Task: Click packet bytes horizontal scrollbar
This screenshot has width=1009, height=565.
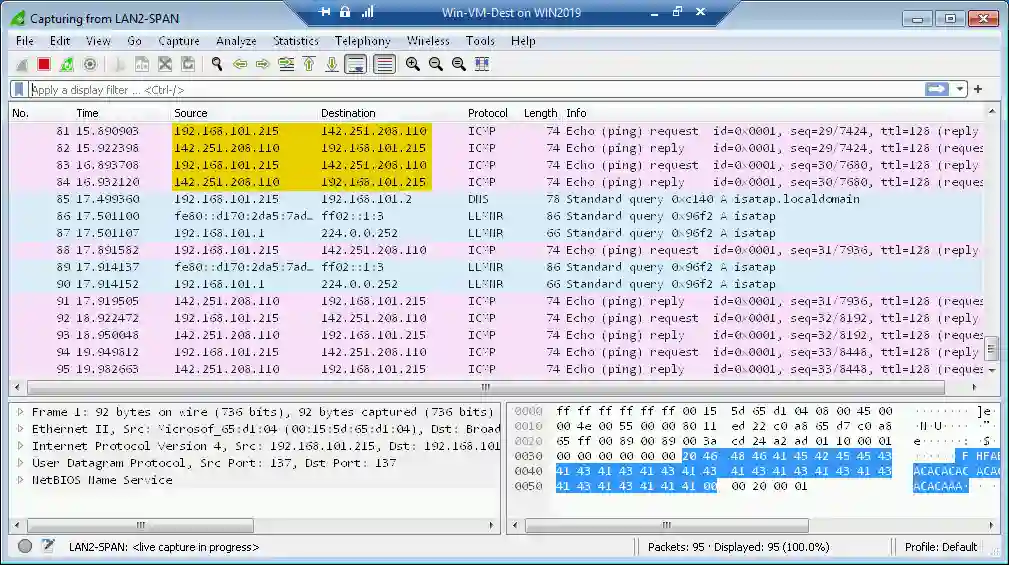Action: 667,525
